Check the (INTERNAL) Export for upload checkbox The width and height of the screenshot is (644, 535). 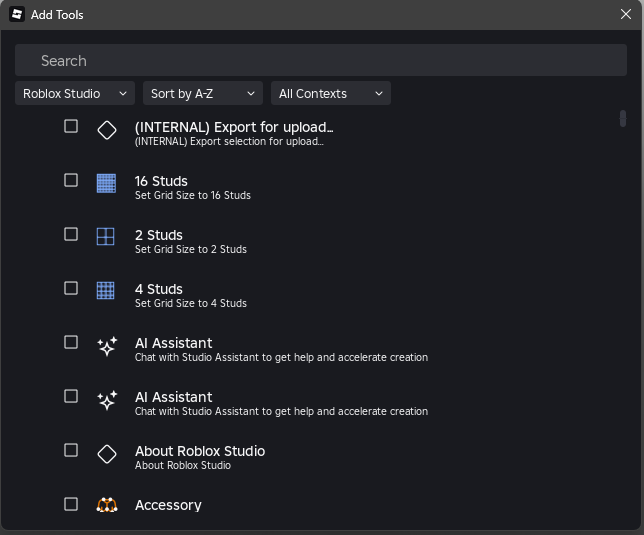(x=71, y=126)
